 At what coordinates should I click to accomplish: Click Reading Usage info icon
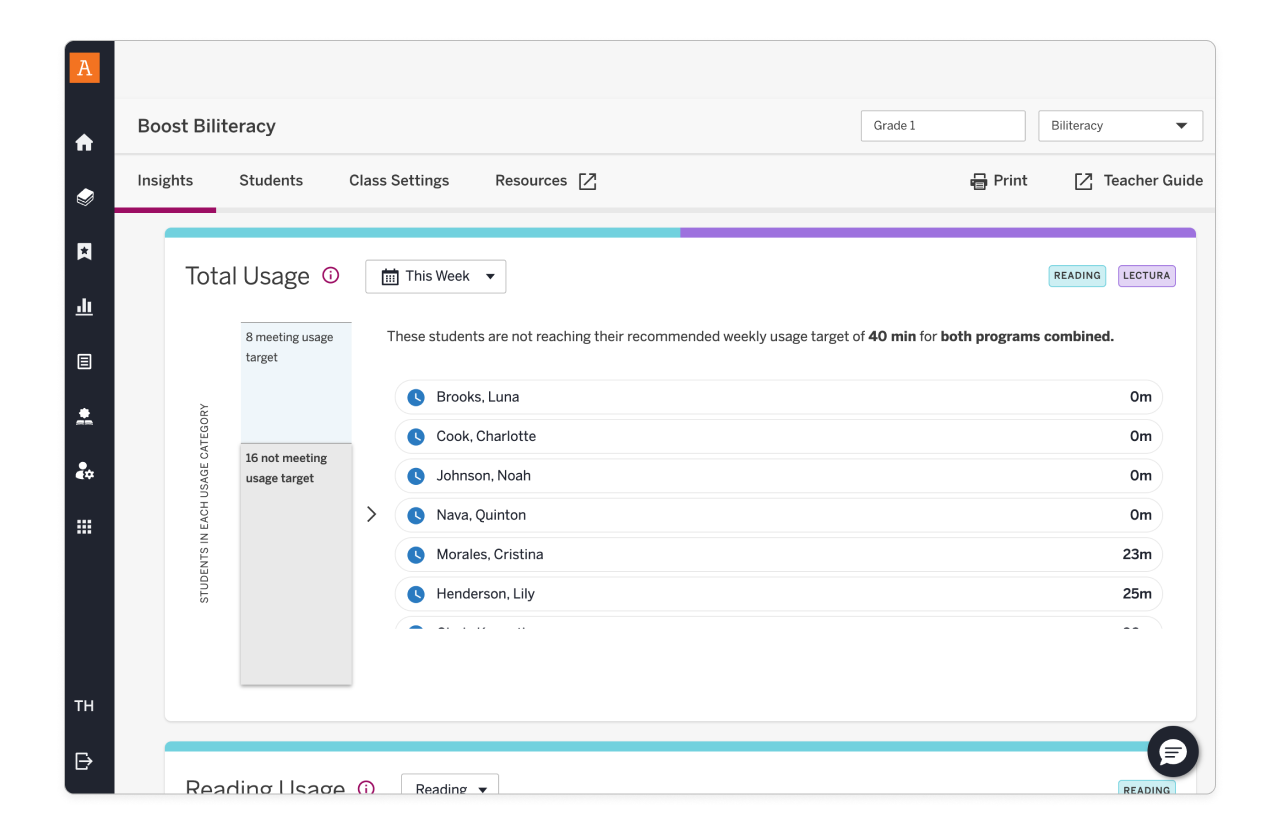coord(366,788)
